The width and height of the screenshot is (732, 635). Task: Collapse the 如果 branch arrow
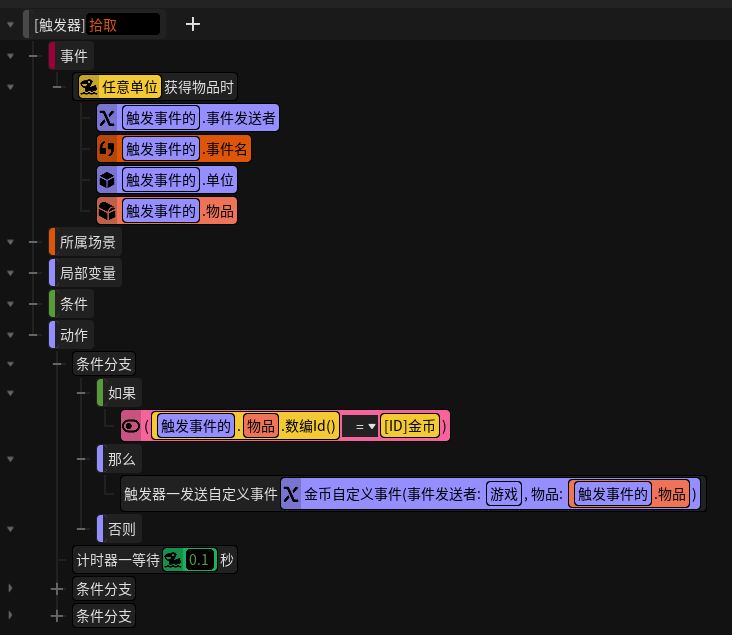[10, 393]
